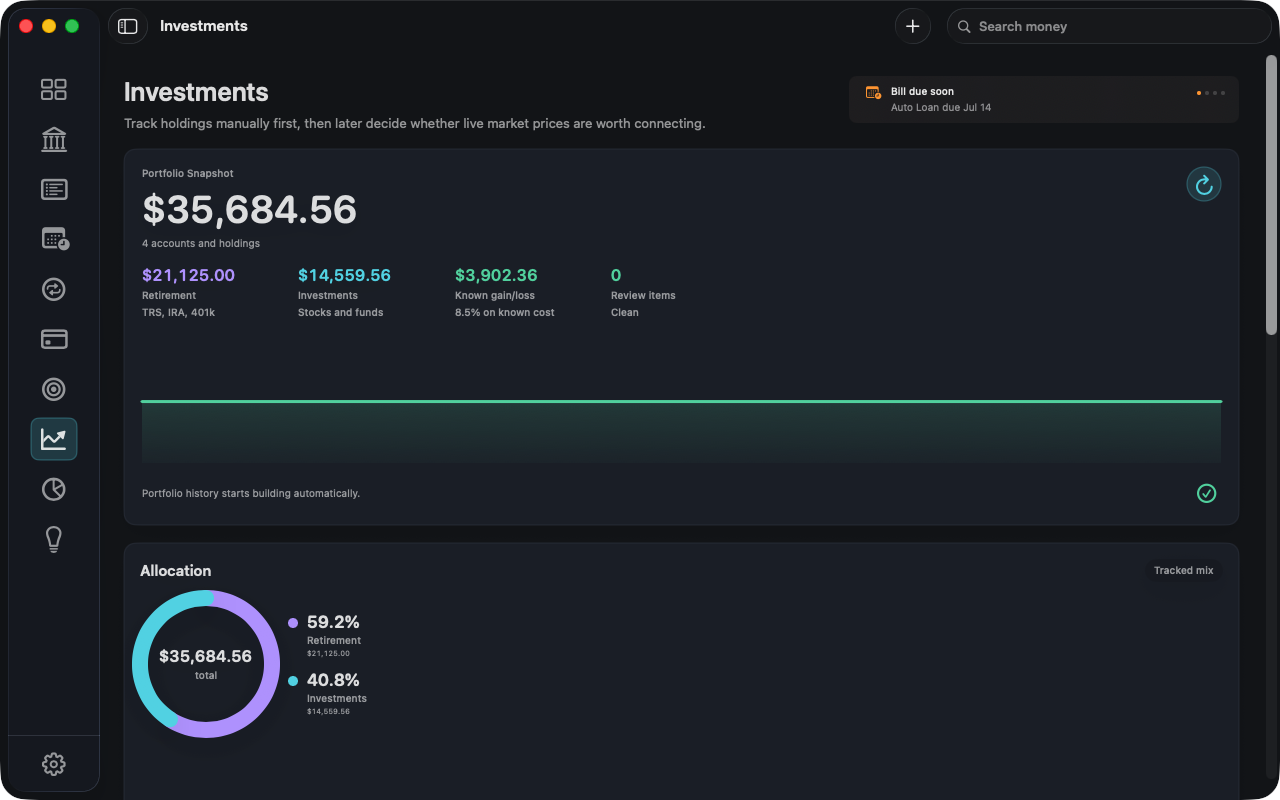This screenshot has width=1280, height=800.
Task: Click the portfolio history green line chart
Action: click(x=681, y=431)
